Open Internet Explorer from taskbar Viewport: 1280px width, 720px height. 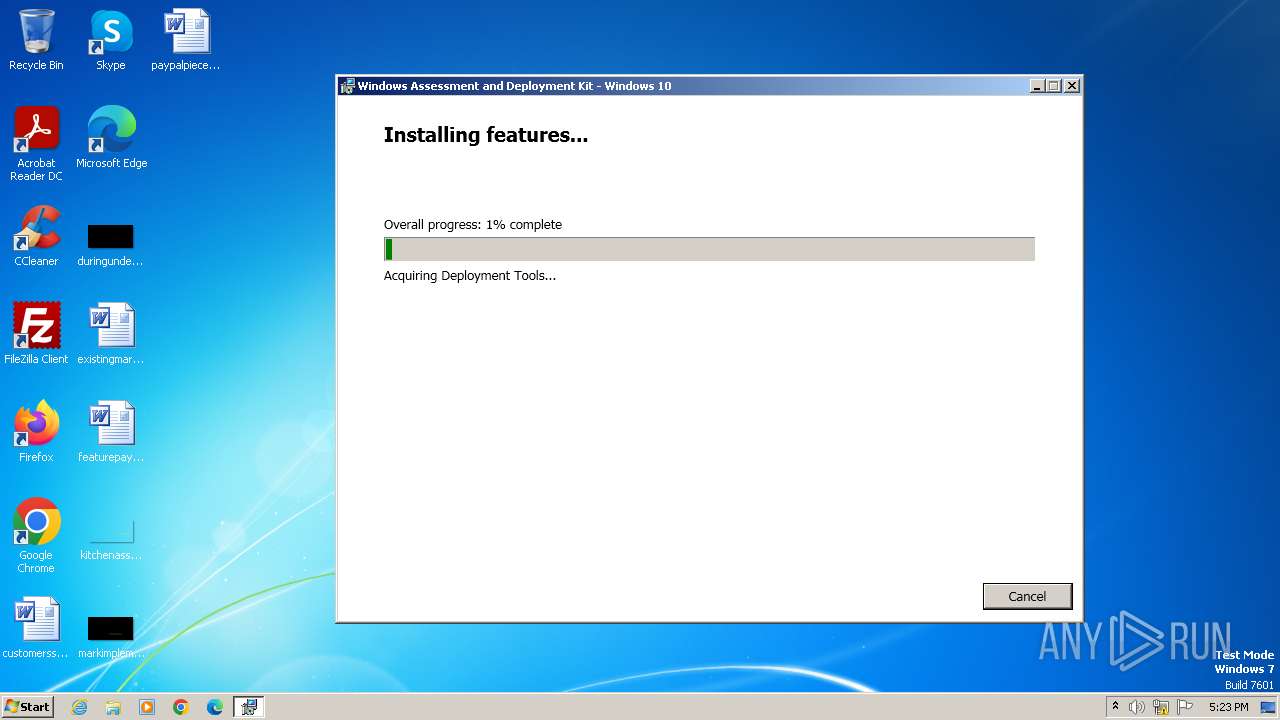pyautogui.click(x=79, y=707)
